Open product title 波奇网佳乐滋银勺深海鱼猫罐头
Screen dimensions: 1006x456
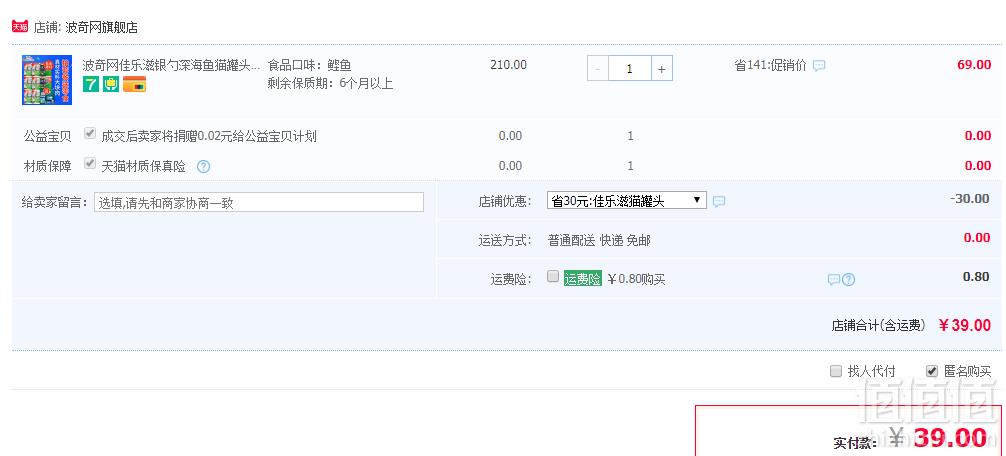[x=171, y=65]
